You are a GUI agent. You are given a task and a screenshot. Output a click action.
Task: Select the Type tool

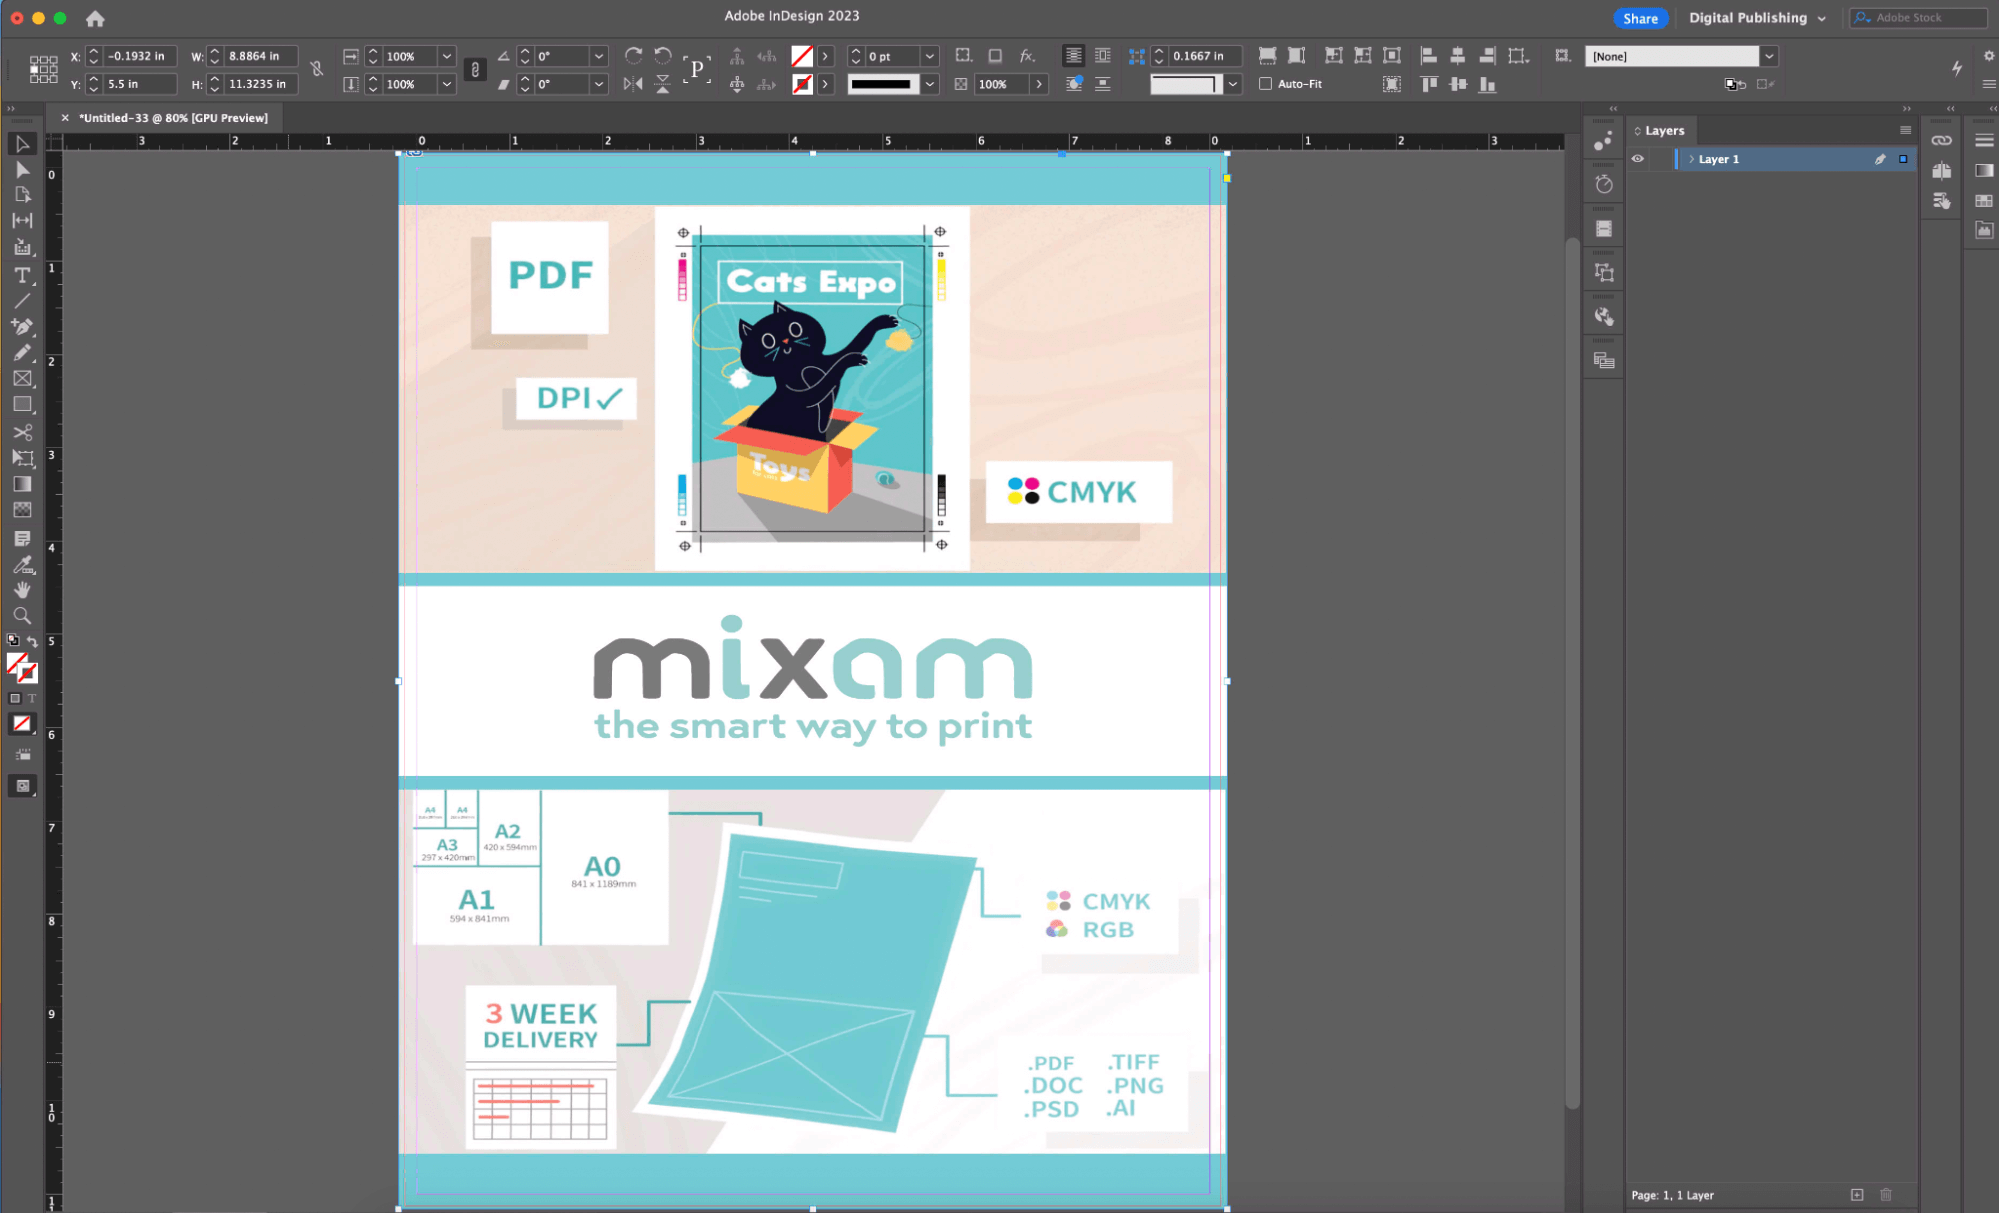click(x=22, y=275)
